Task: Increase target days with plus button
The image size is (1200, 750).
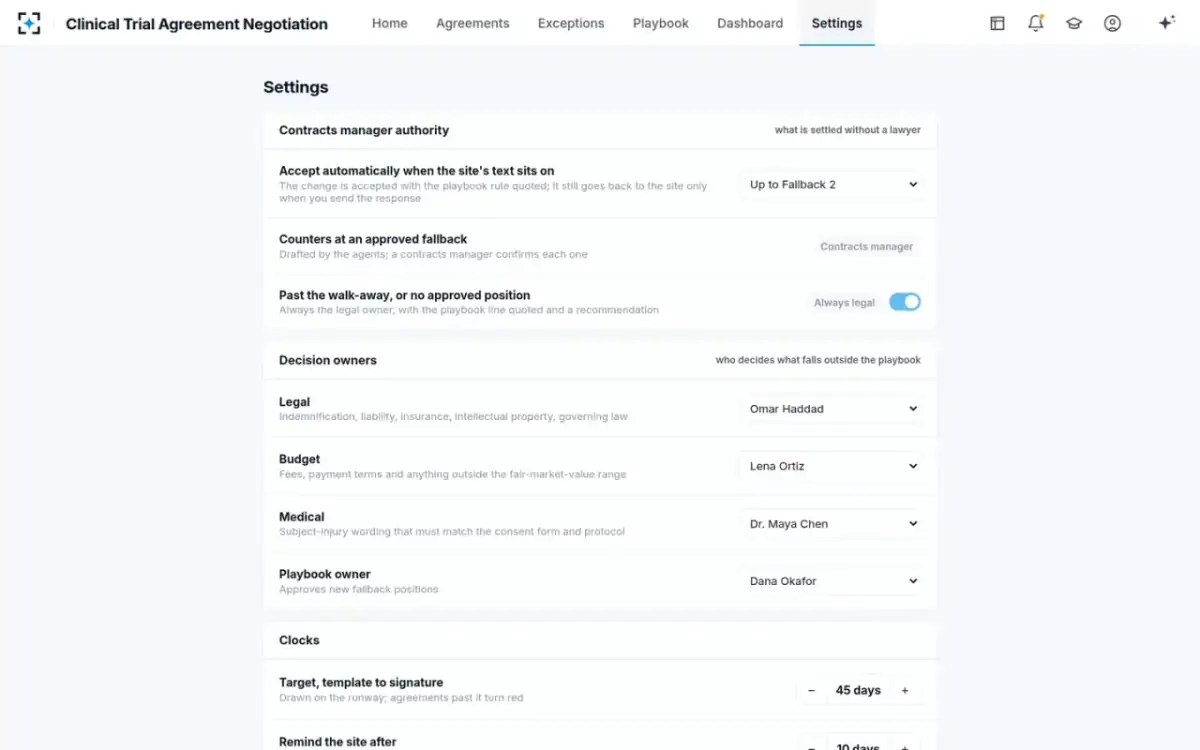Action: (905, 691)
